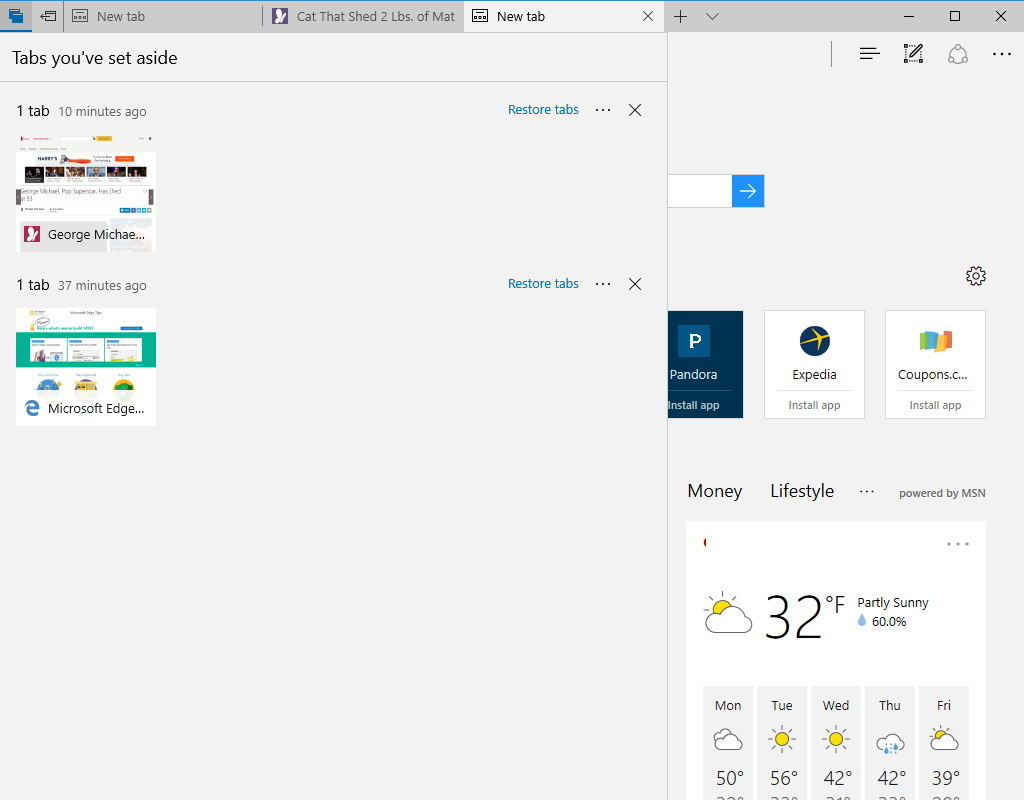Screen dimensions: 1024x800
Task: Open new tab with plus icon
Action: (680, 16)
